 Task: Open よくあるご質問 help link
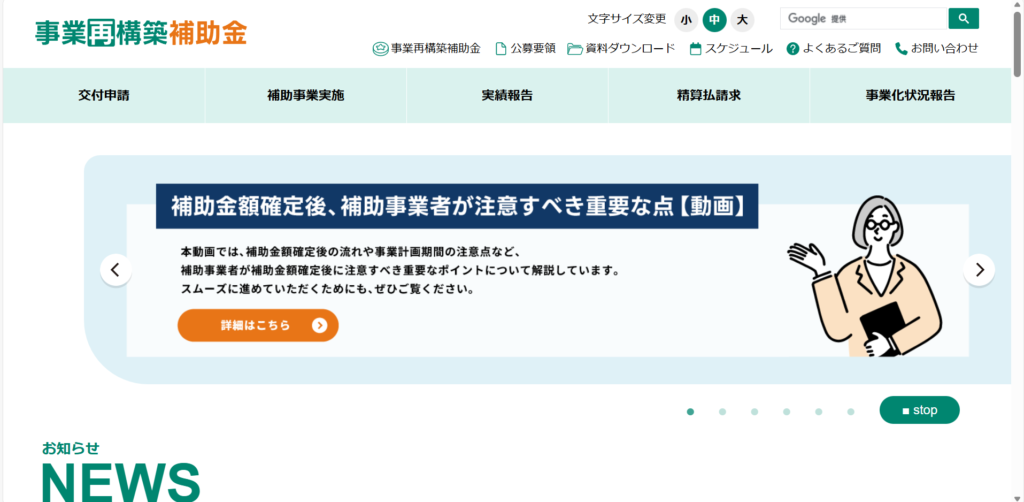834,48
